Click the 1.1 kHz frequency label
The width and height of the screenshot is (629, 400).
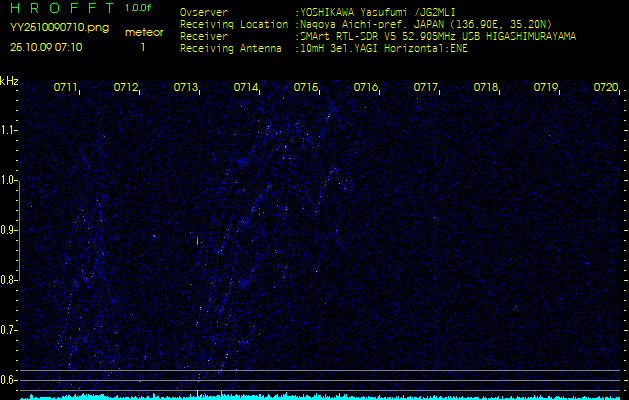pos(9,130)
